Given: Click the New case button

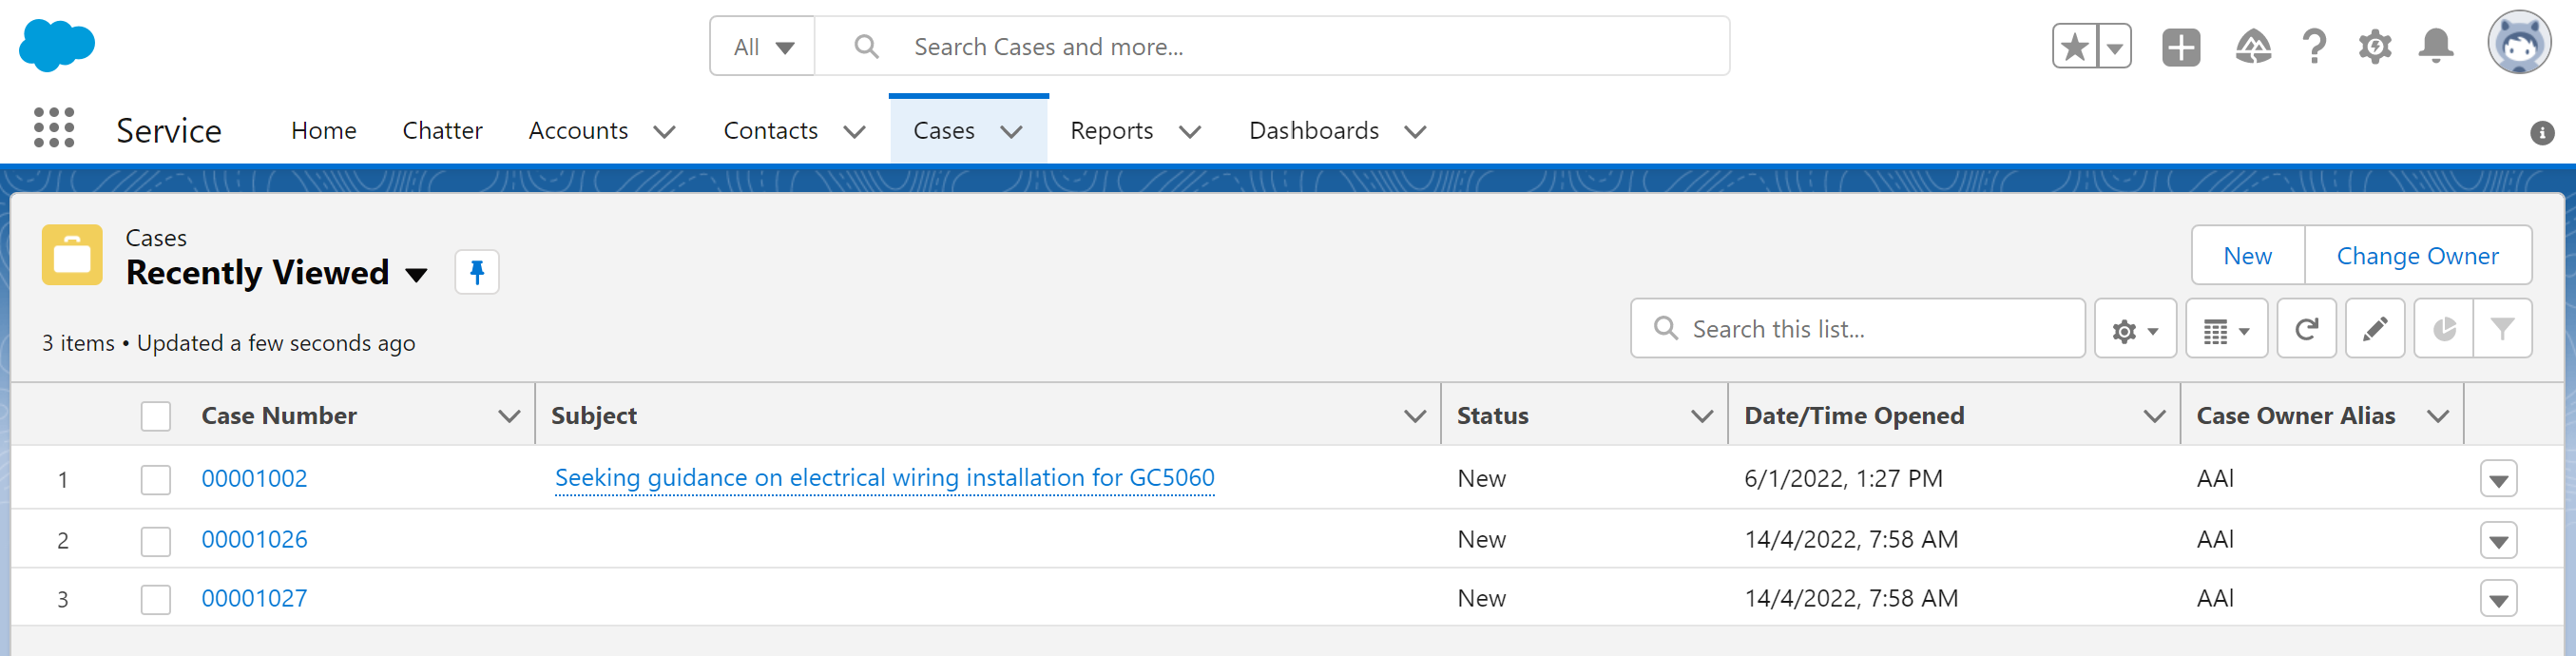Looking at the screenshot, I should [x=2247, y=256].
